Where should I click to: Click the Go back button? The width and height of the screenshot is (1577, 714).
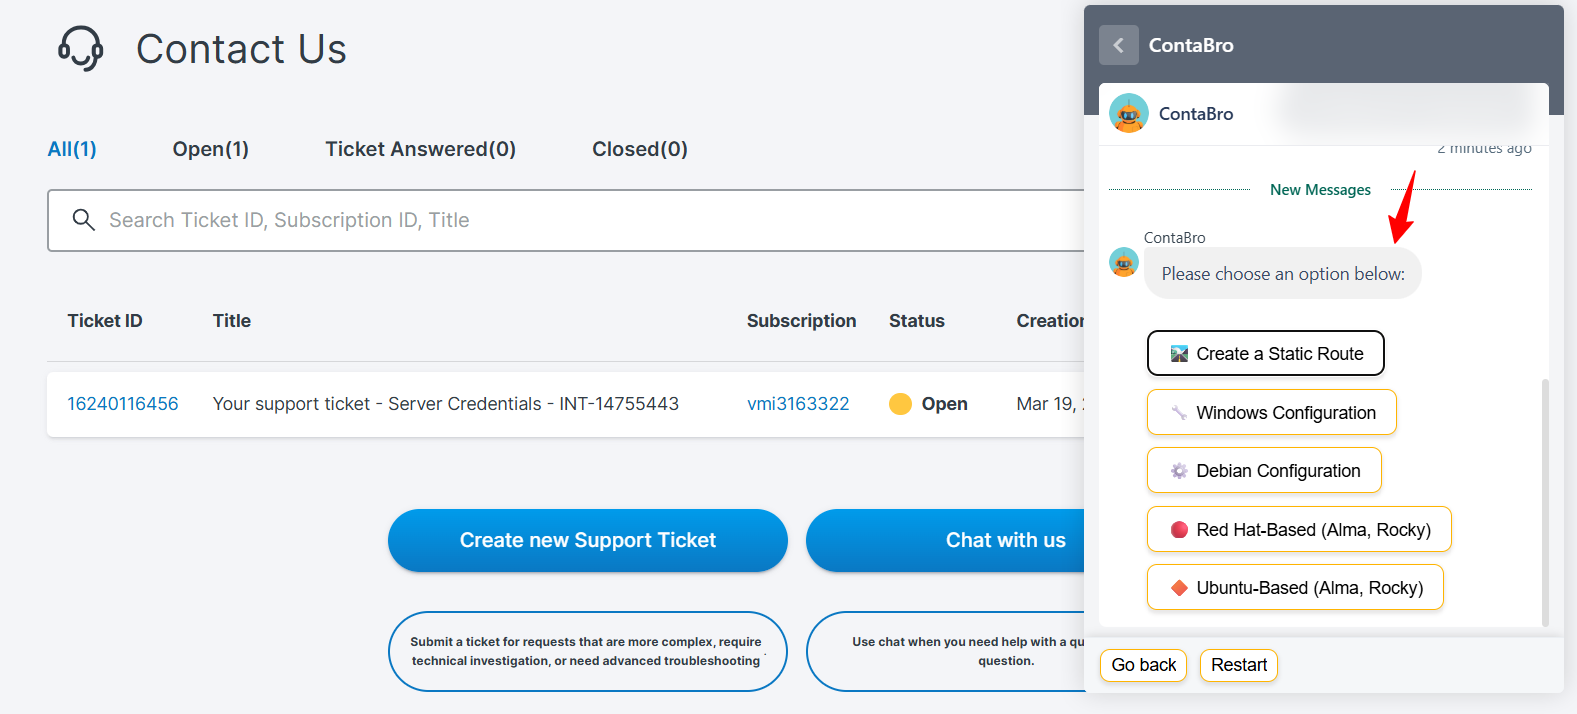[x=1143, y=665]
